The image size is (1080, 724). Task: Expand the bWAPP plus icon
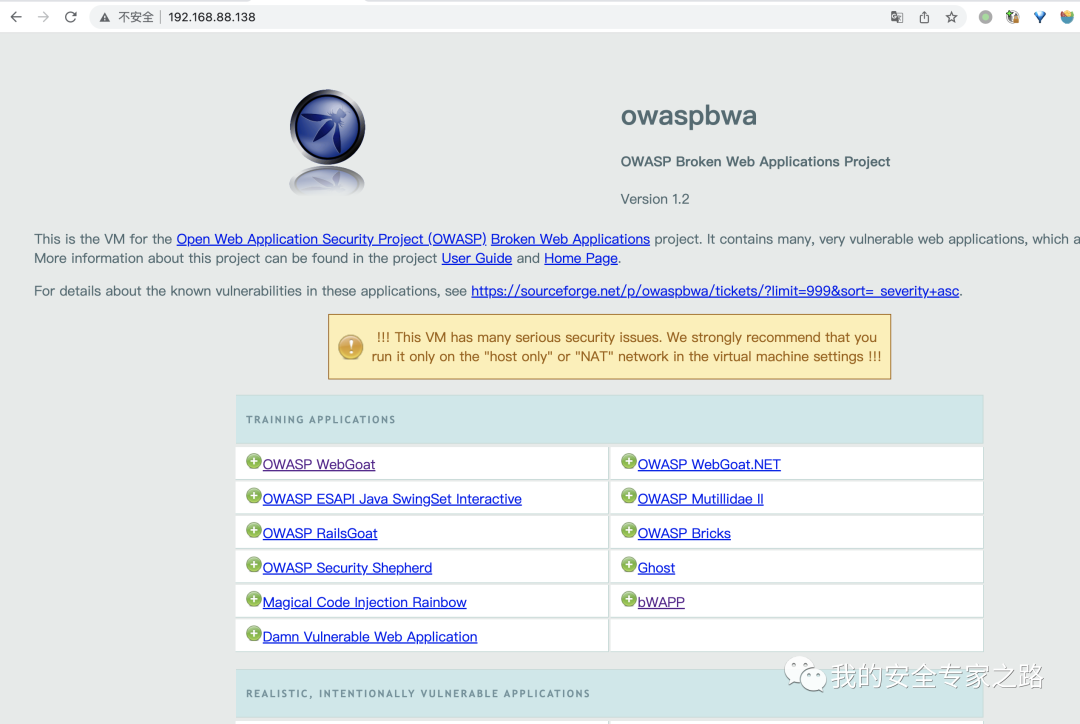[628, 599]
